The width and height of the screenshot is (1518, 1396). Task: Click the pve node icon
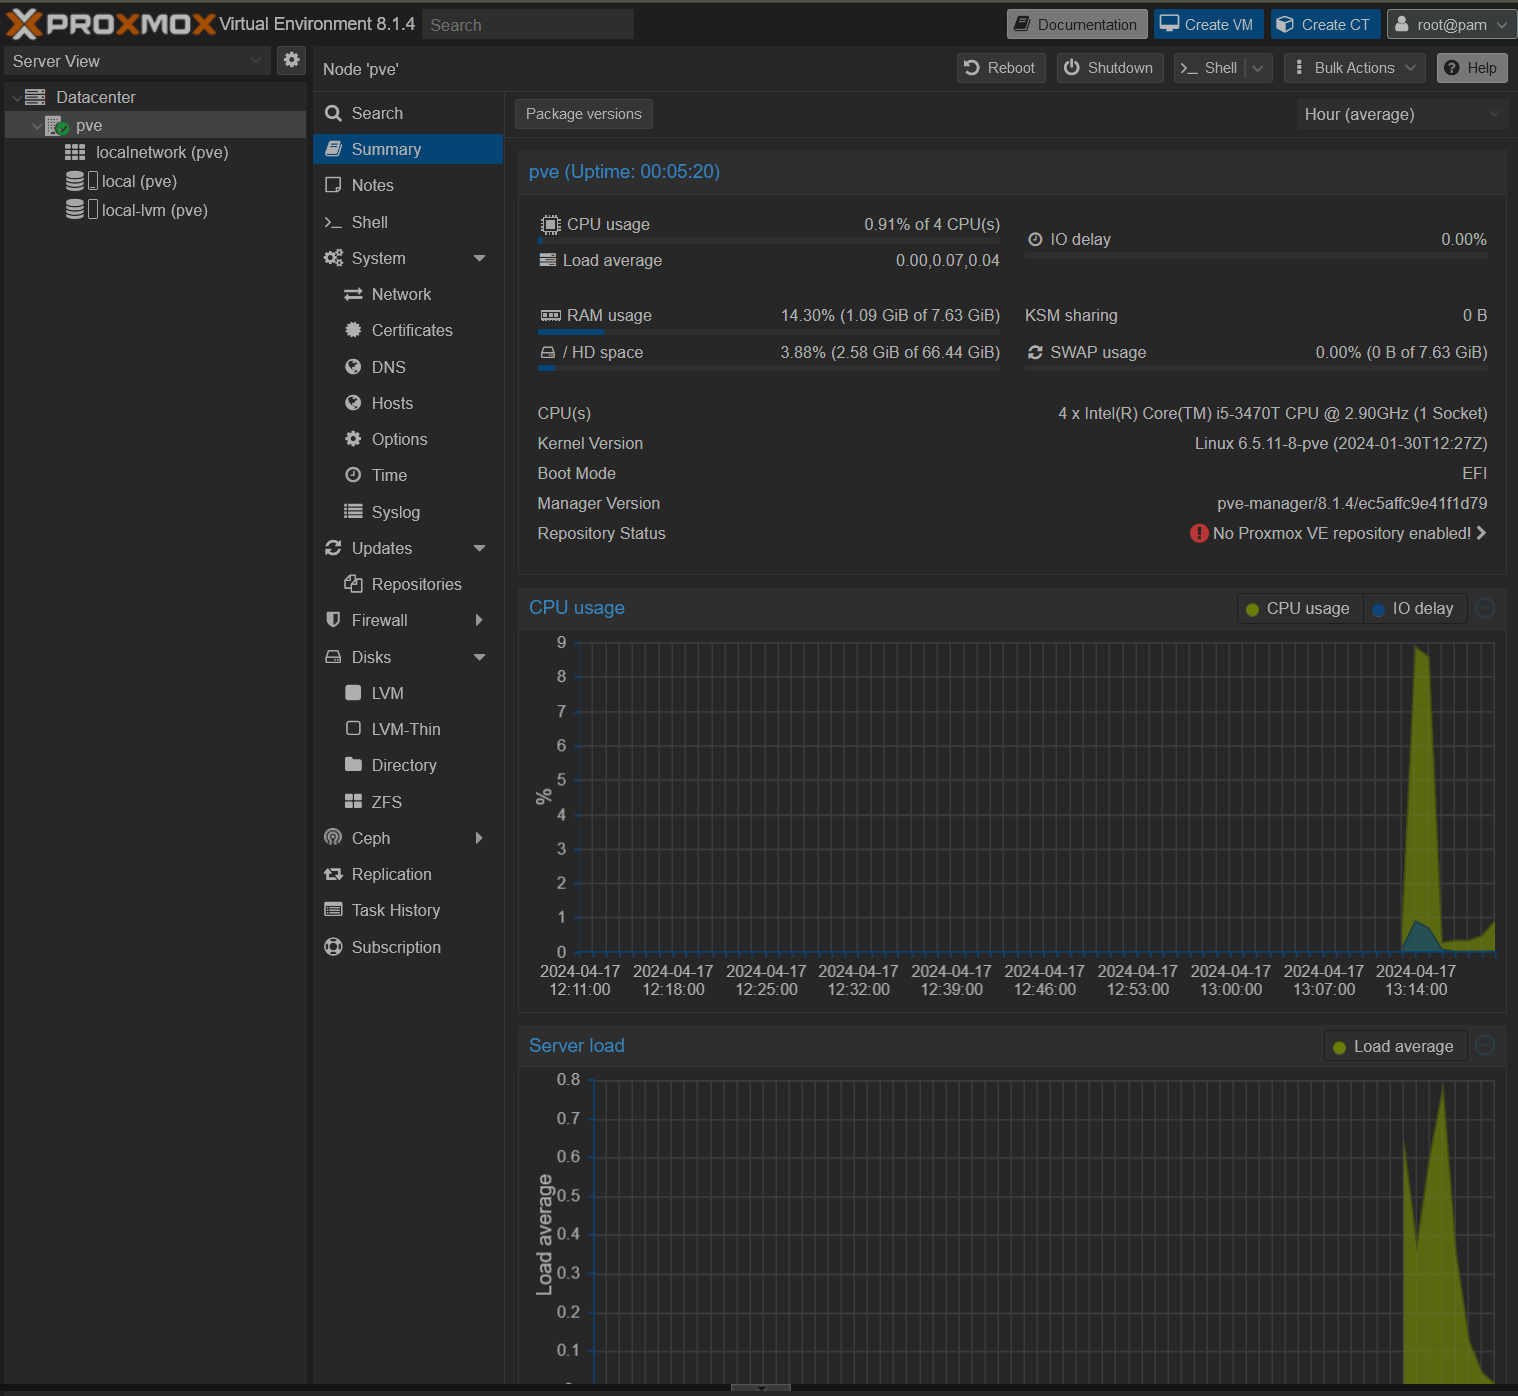pyautogui.click(x=56, y=126)
